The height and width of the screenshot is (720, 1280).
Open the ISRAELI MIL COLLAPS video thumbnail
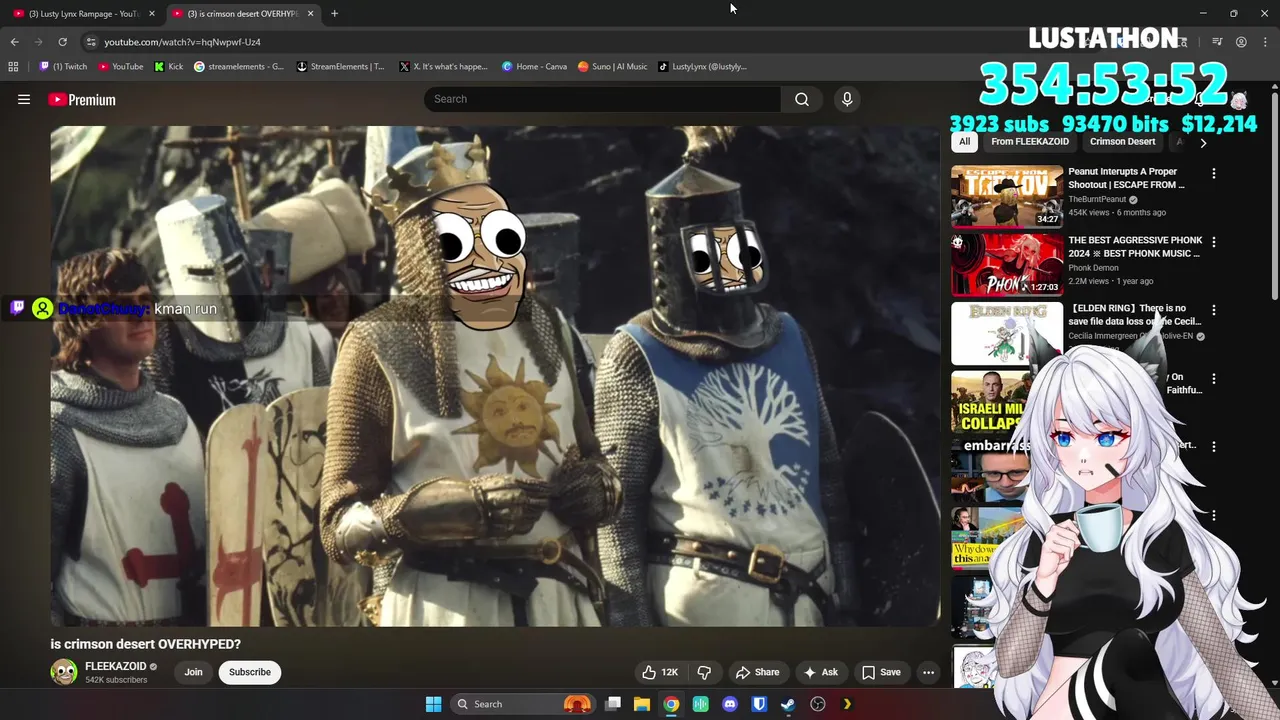coord(990,401)
